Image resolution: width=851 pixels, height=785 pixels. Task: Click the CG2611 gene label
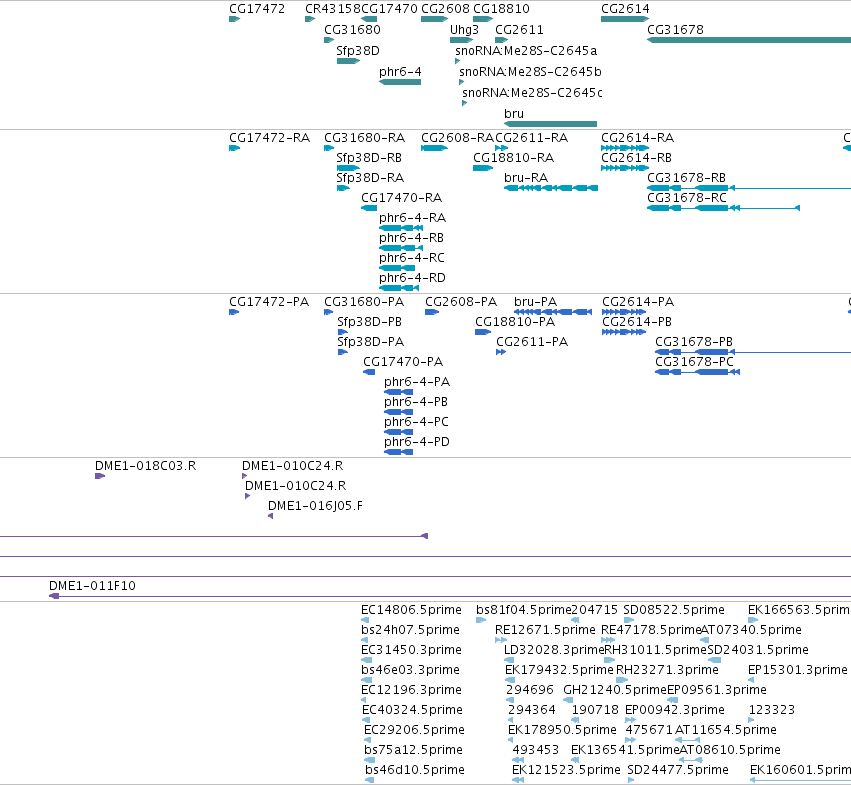coord(519,30)
